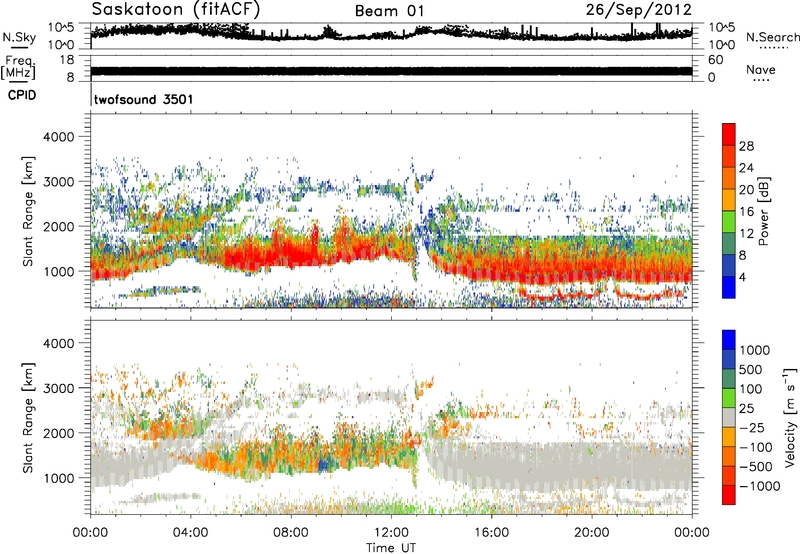This screenshot has width=800, height=554.
Task: Click Velocity colorbar tick '-1000'
Action: tap(759, 486)
